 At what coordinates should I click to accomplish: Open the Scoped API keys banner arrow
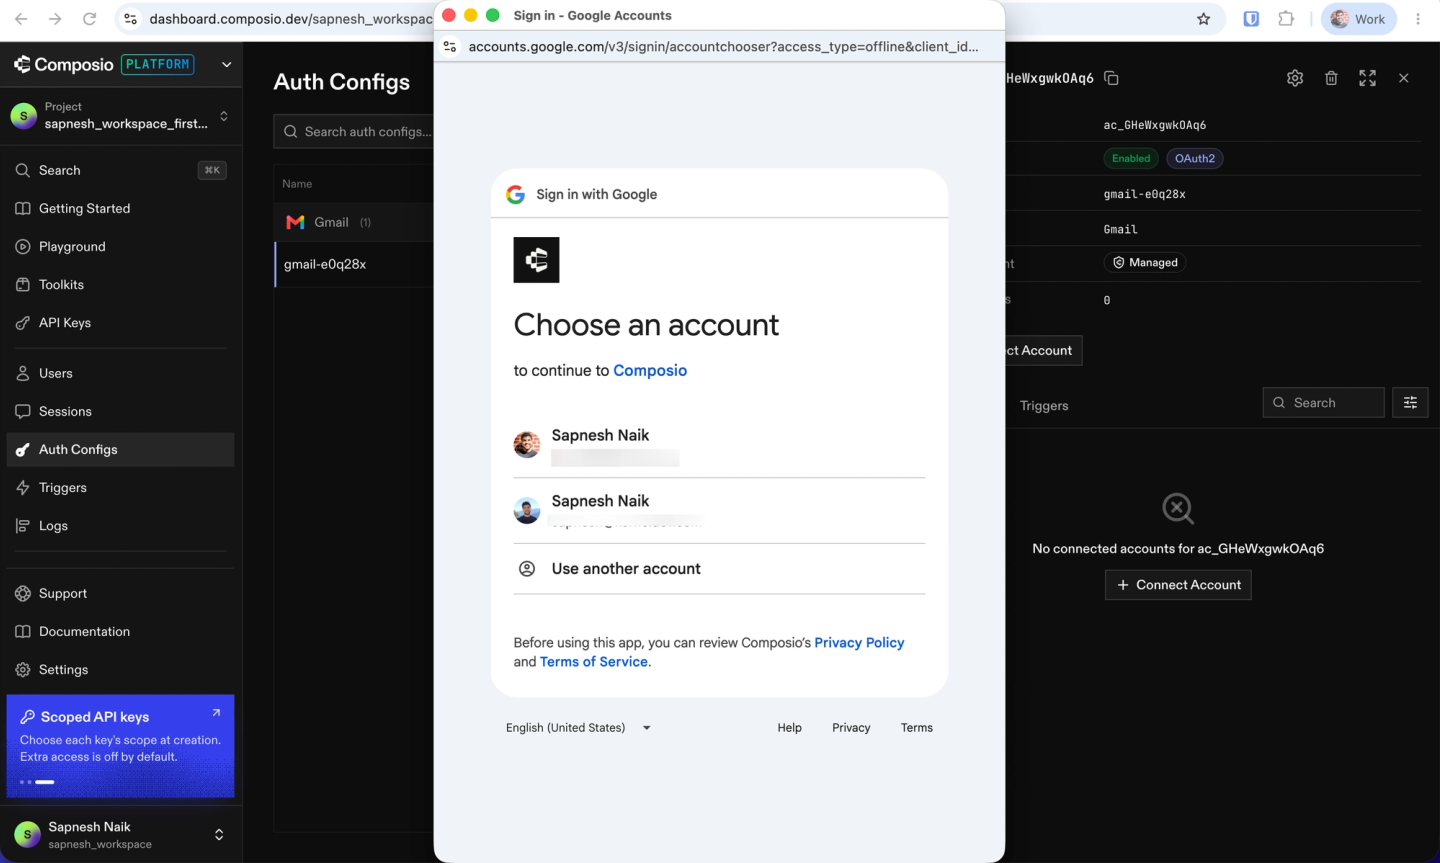216,713
